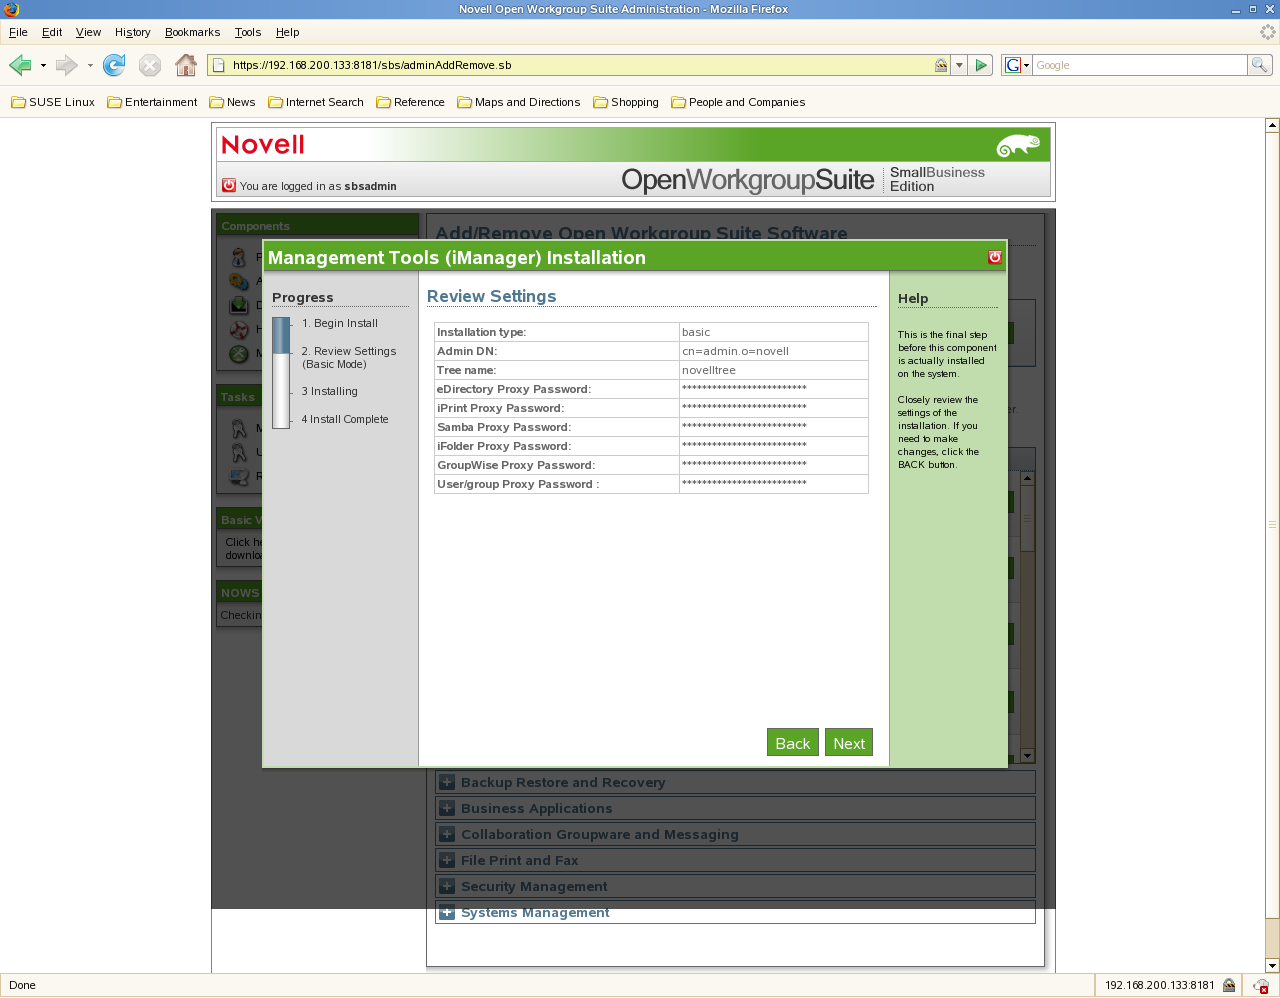Expand the Systems Management section
Image resolution: width=1280 pixels, height=998 pixels.
(447, 912)
